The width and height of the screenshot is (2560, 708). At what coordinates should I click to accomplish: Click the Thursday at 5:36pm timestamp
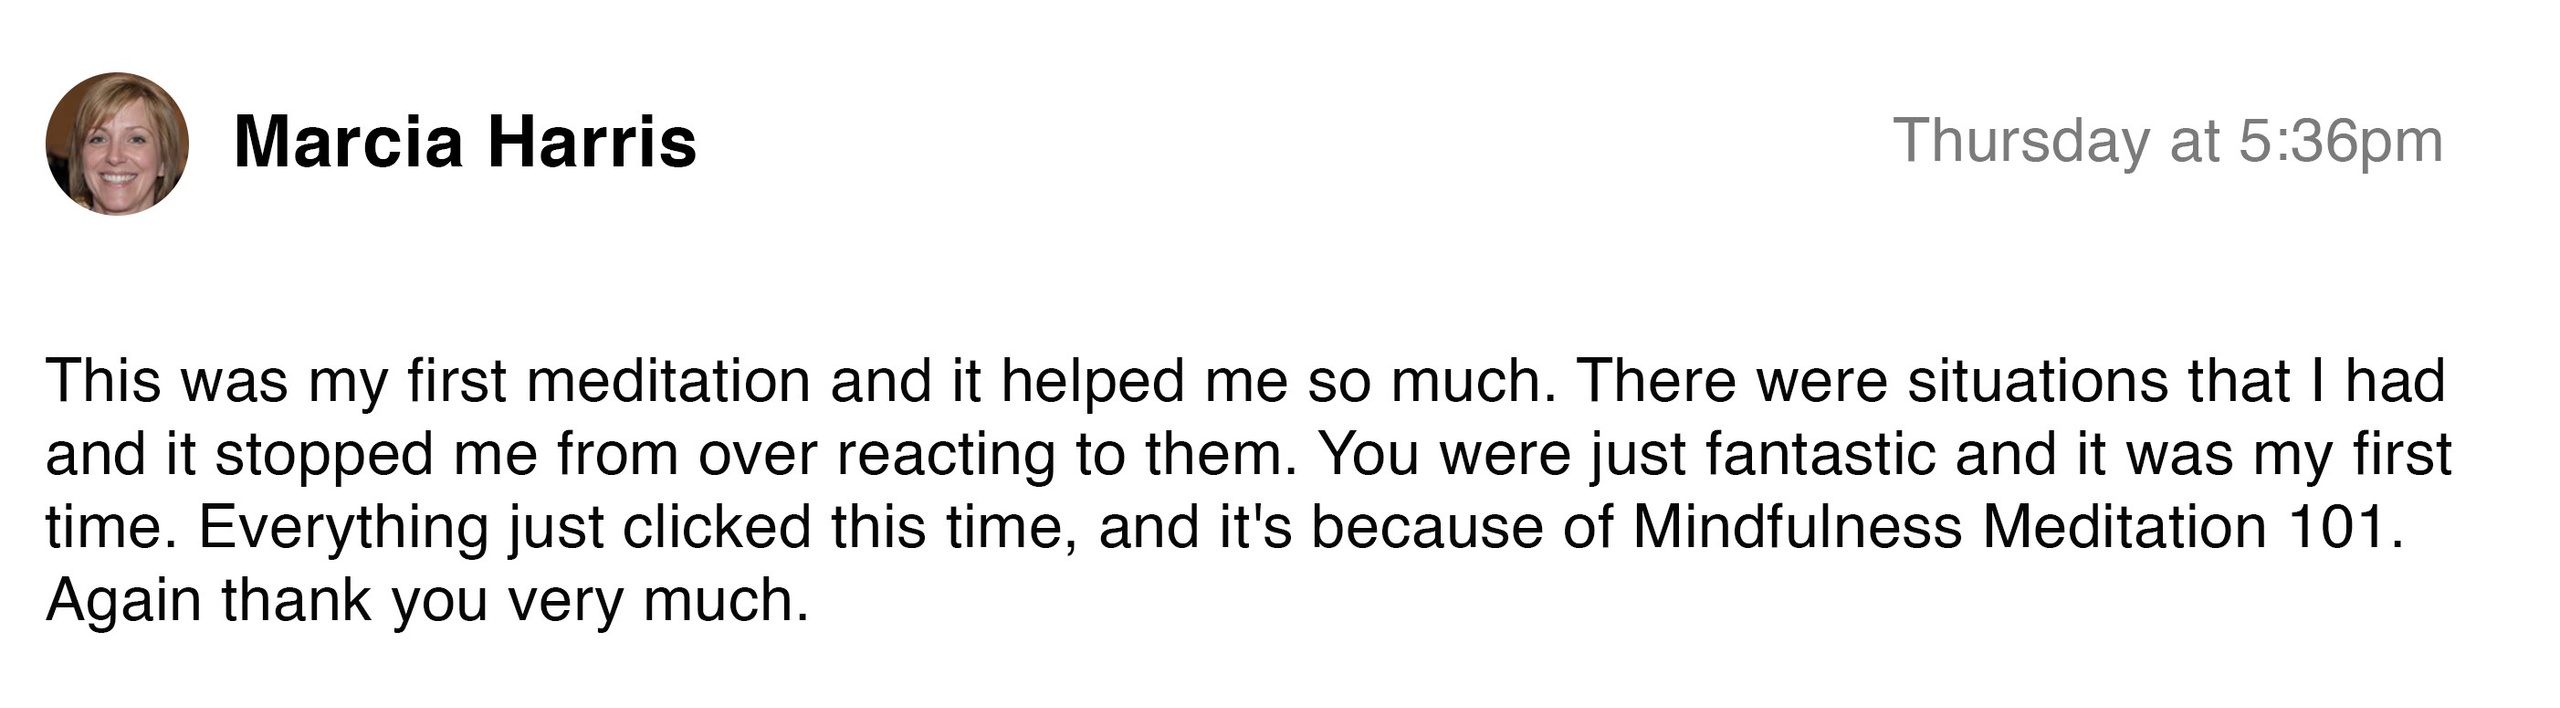click(2168, 142)
